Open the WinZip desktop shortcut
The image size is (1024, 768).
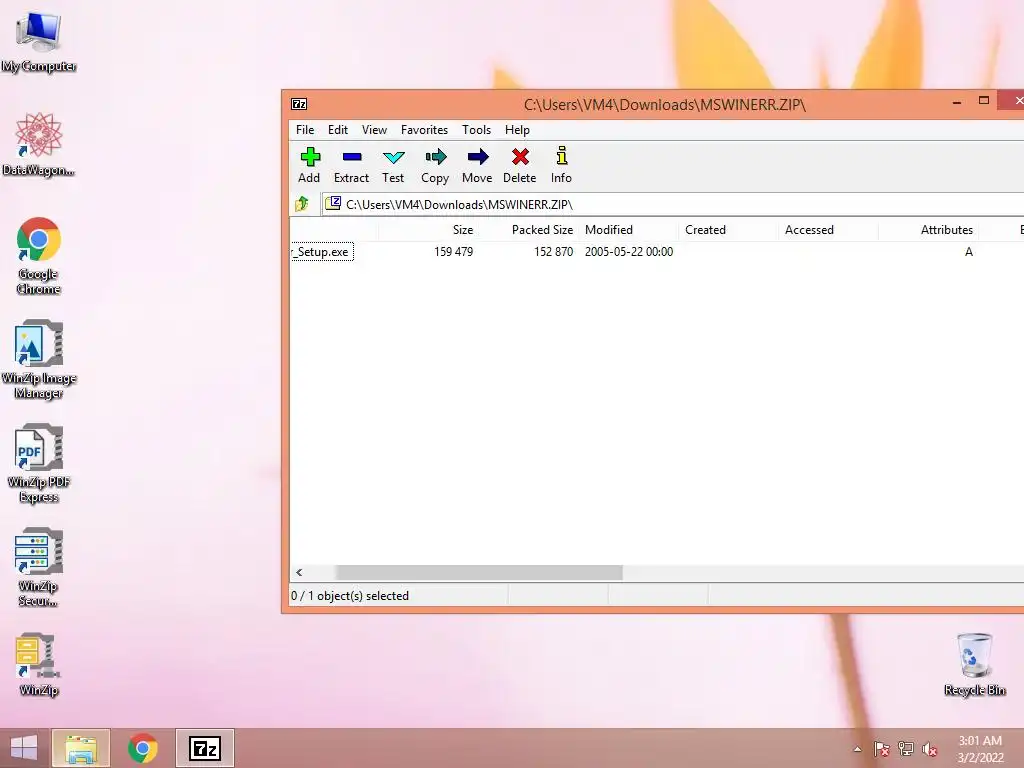click(39, 665)
